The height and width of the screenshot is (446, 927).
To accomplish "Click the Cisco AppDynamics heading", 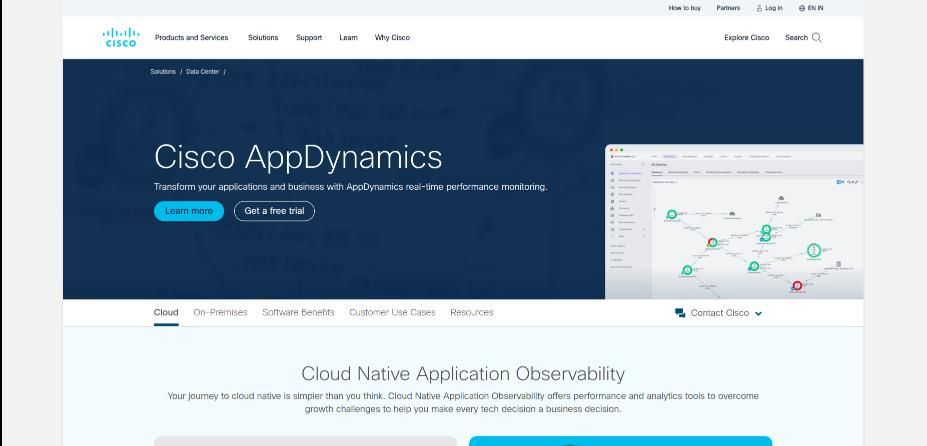I will (298, 157).
